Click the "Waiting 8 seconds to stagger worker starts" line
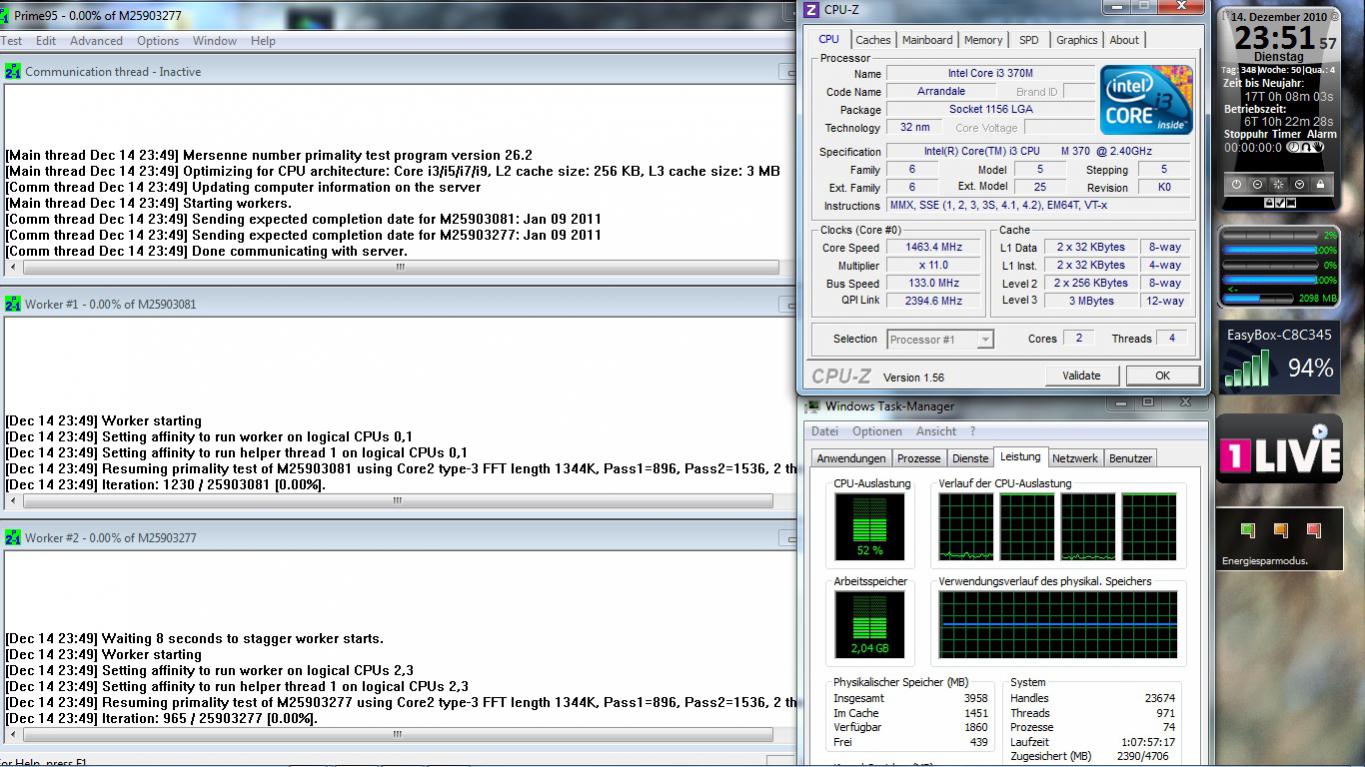Image resolution: width=1365 pixels, height=767 pixels. click(x=195, y=639)
